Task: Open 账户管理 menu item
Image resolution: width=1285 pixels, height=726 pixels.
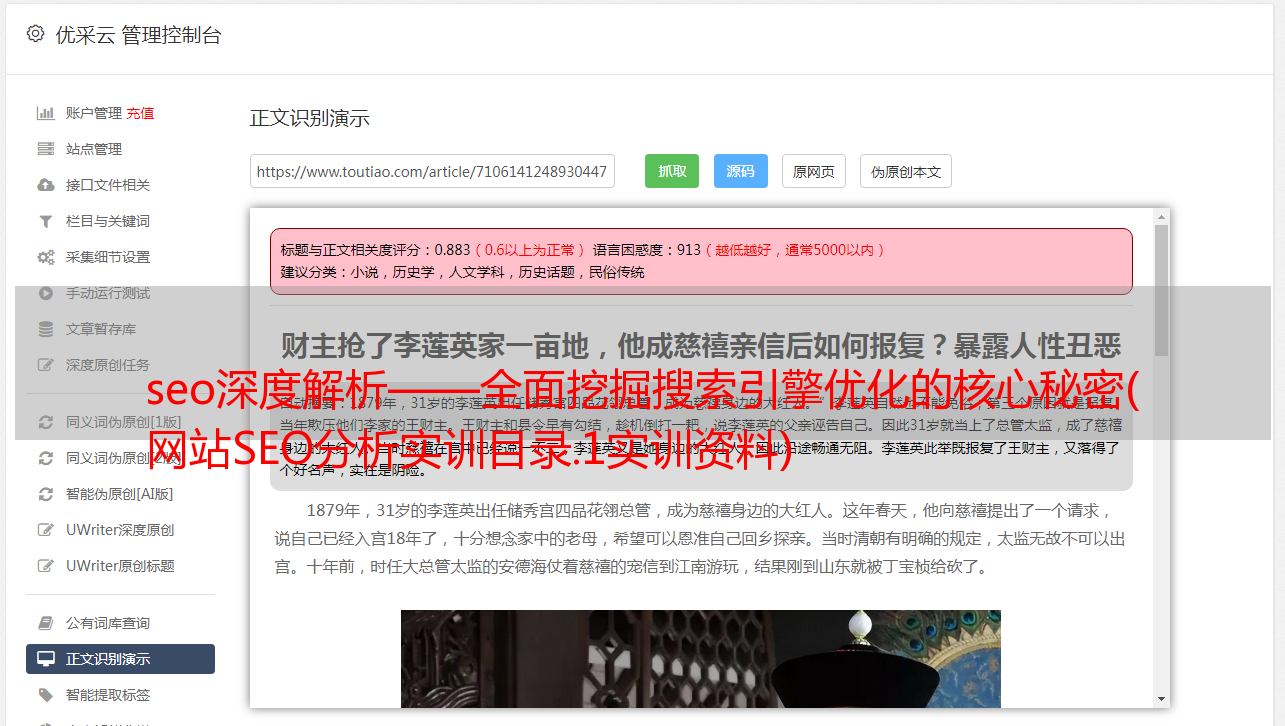Action: 94,113
